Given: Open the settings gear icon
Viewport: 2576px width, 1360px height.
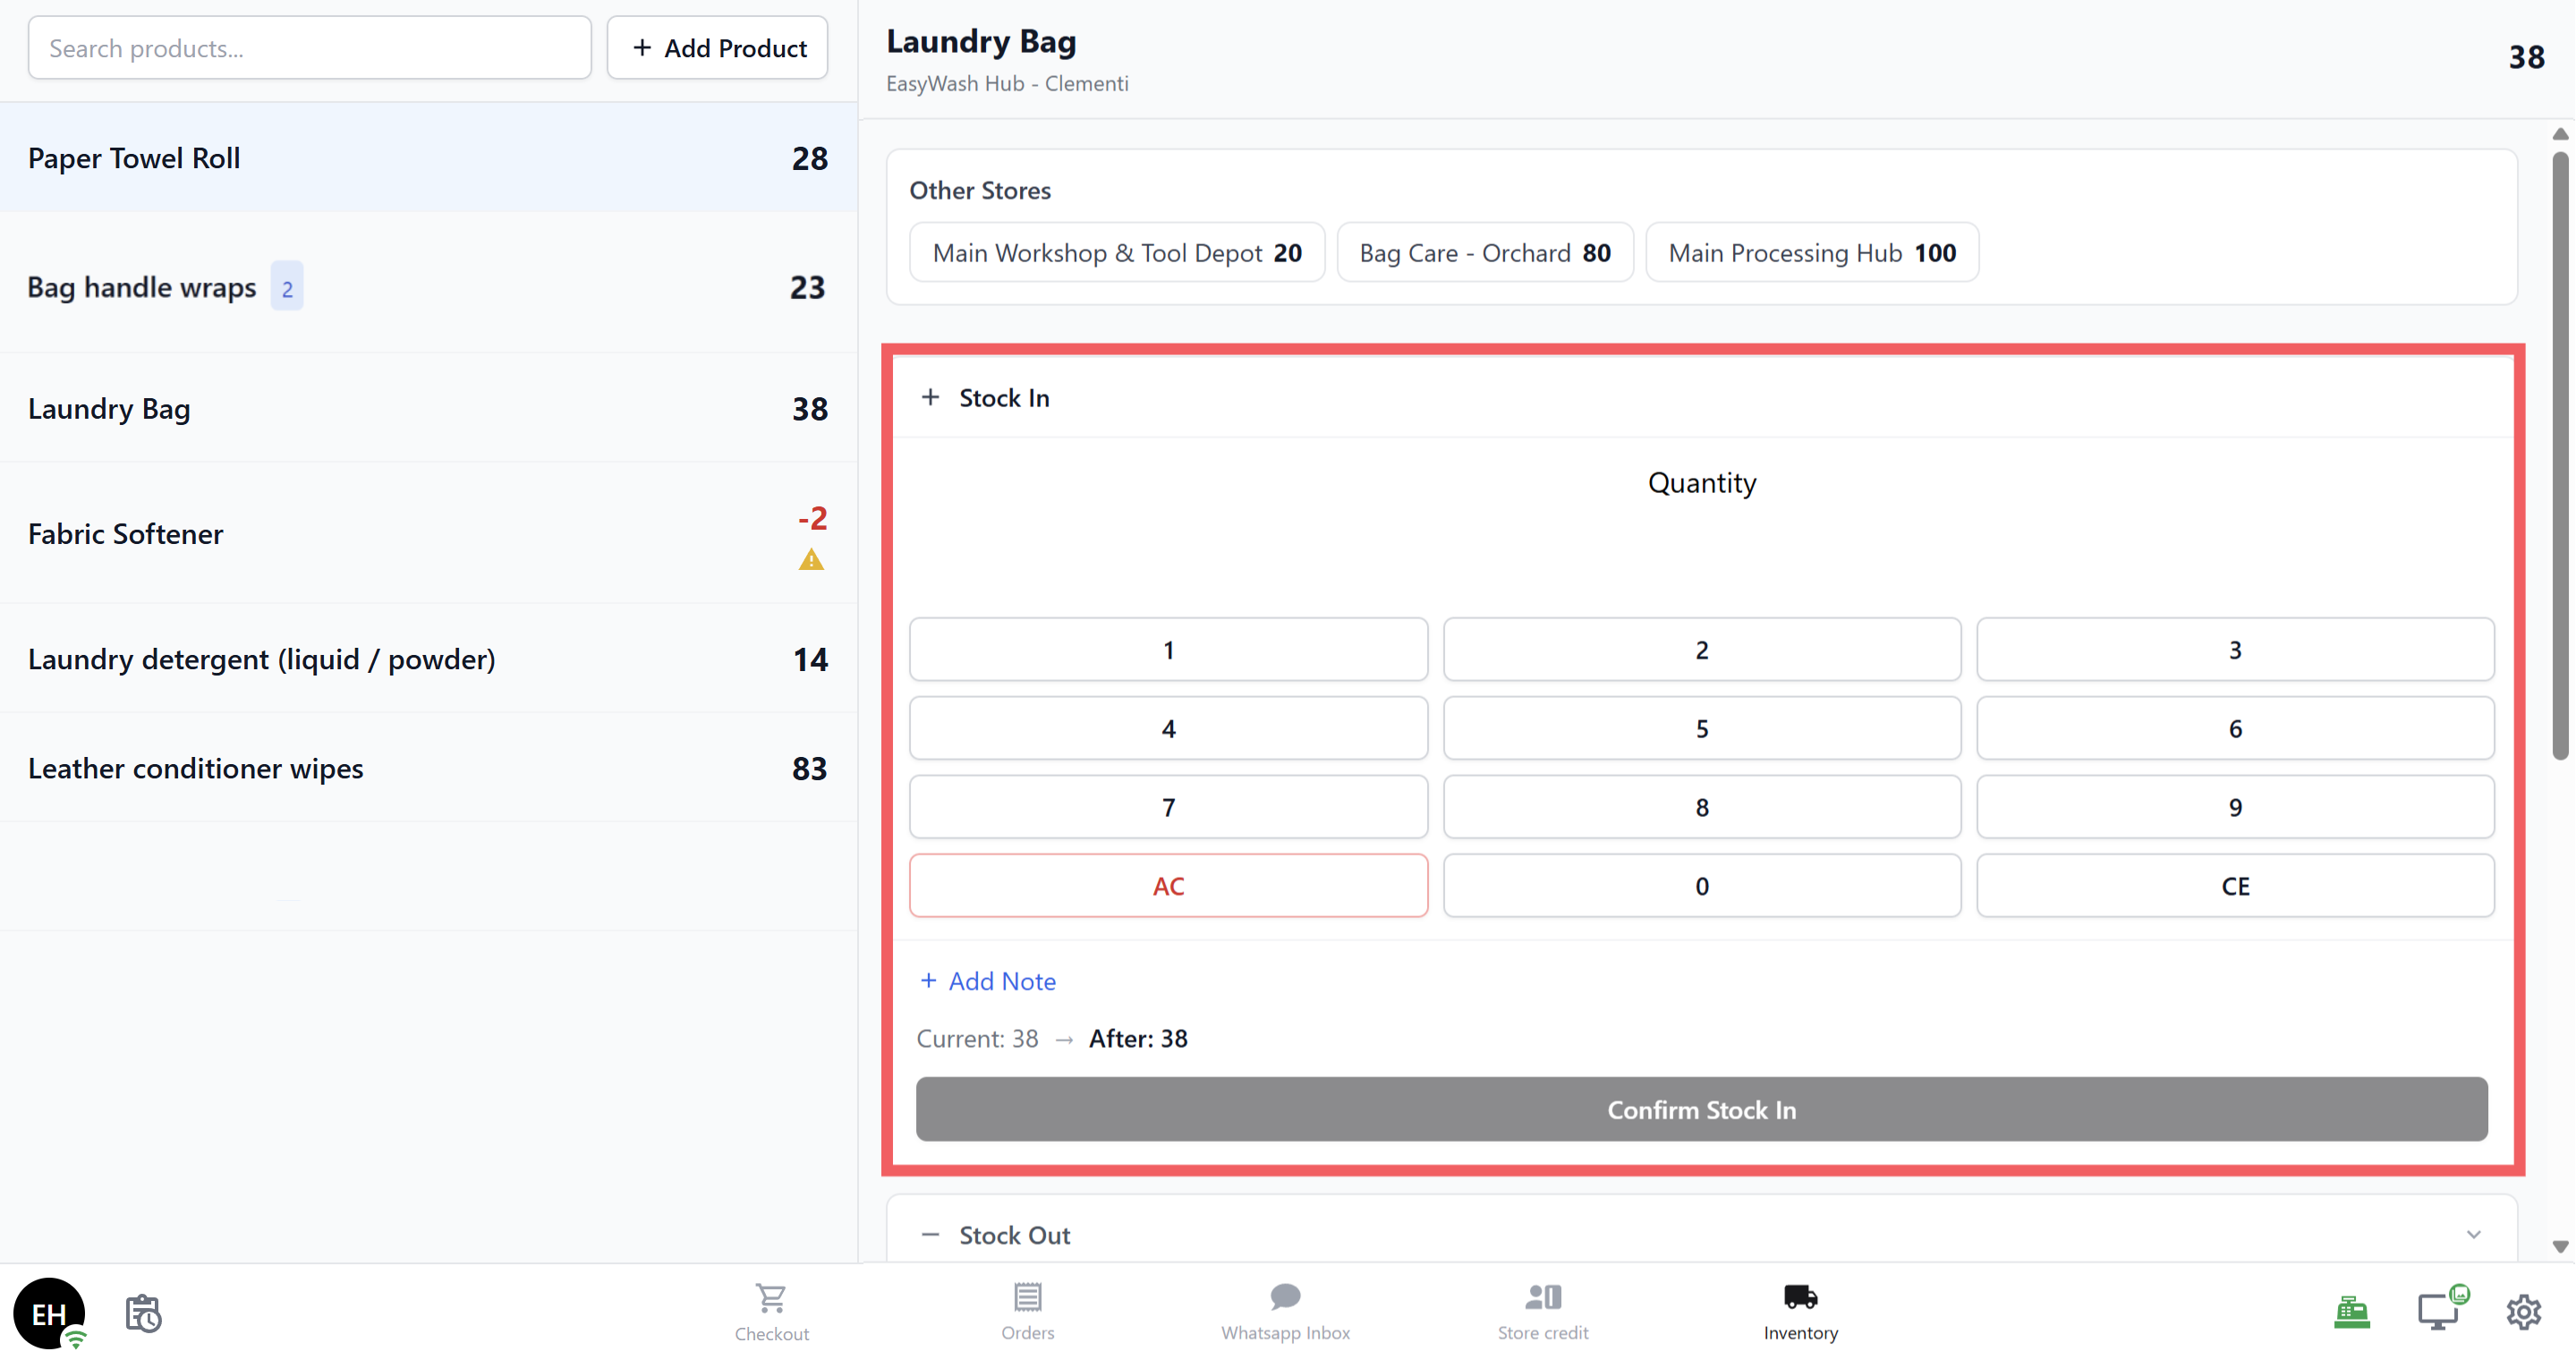Looking at the screenshot, I should point(2523,1311).
